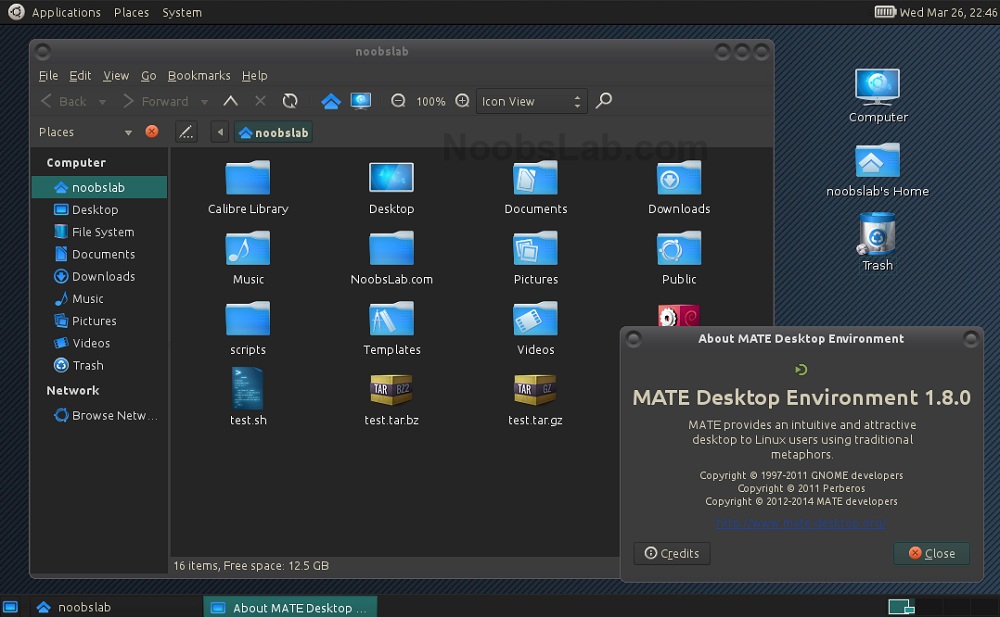Open the Places sidebar selector dropdown

(85, 132)
